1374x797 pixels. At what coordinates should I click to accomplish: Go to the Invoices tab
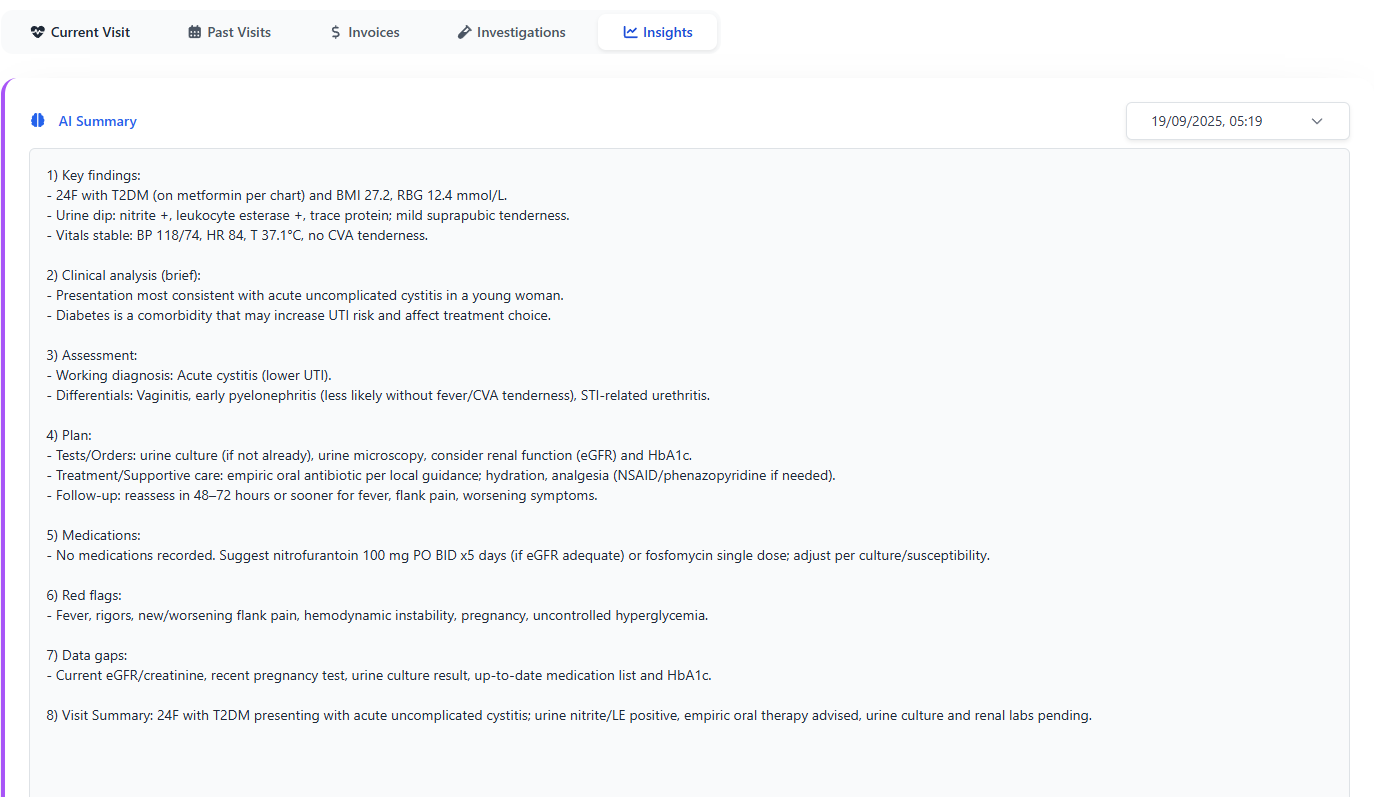click(x=373, y=32)
